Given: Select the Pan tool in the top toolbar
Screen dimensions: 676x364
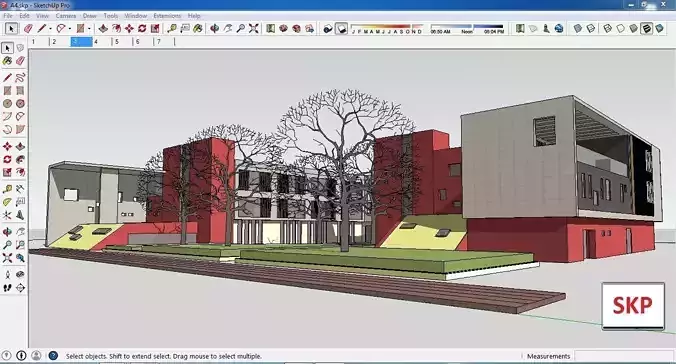Looking at the screenshot, I should [228, 28].
